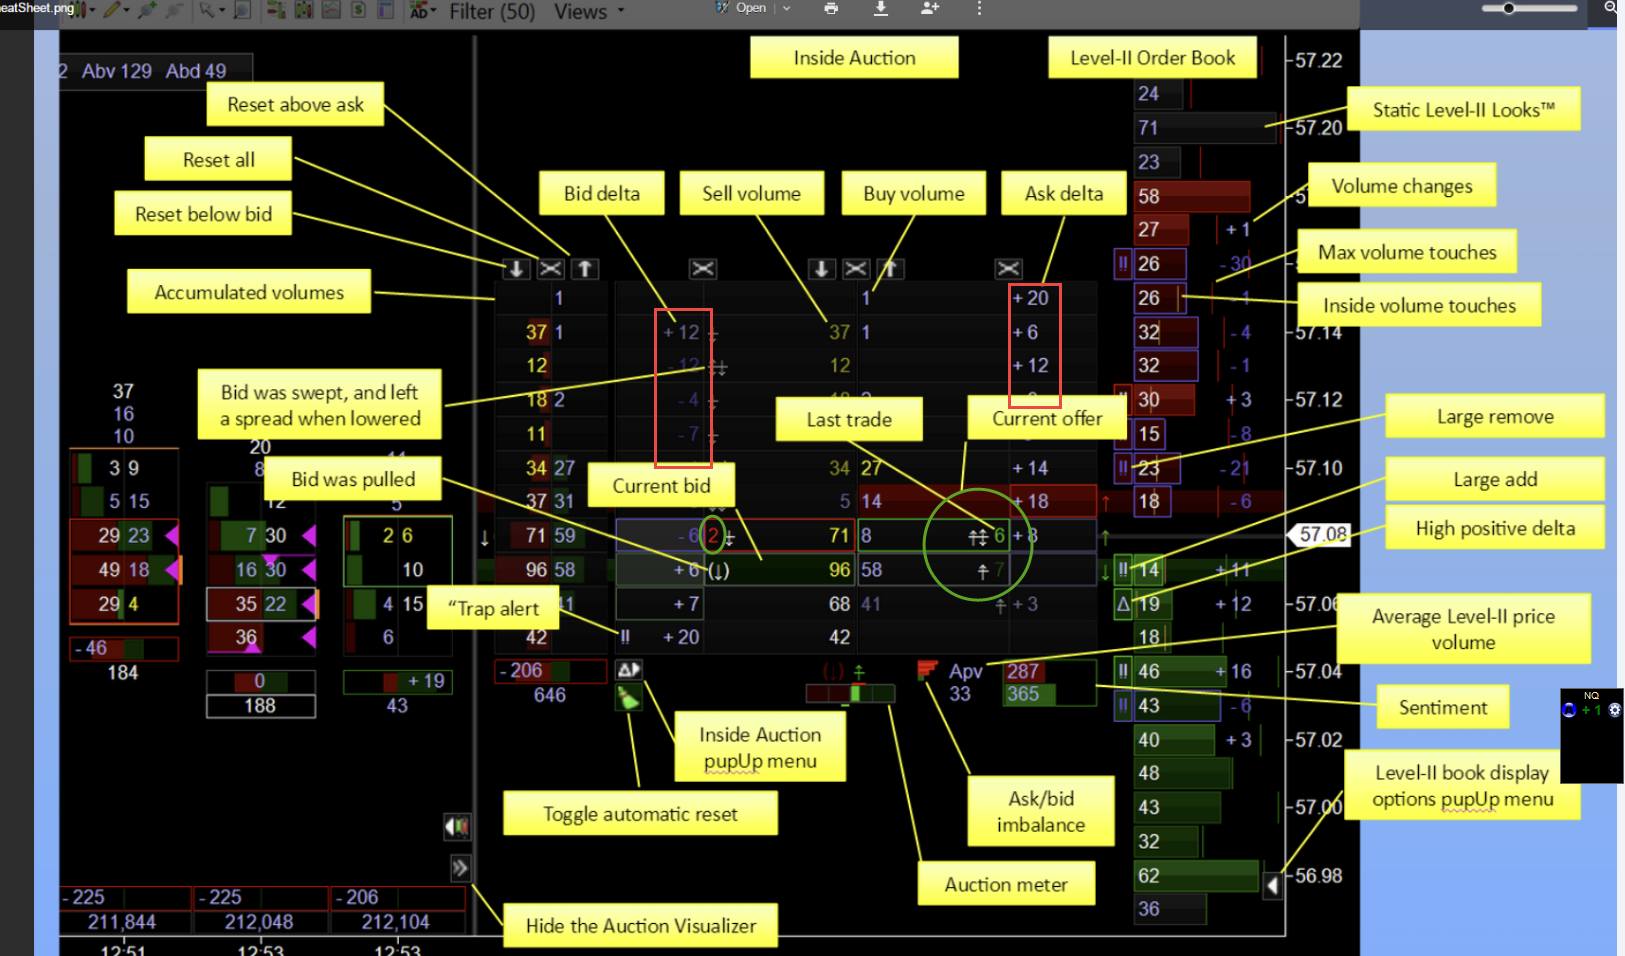Click order book row showing 24

(x=1159, y=94)
